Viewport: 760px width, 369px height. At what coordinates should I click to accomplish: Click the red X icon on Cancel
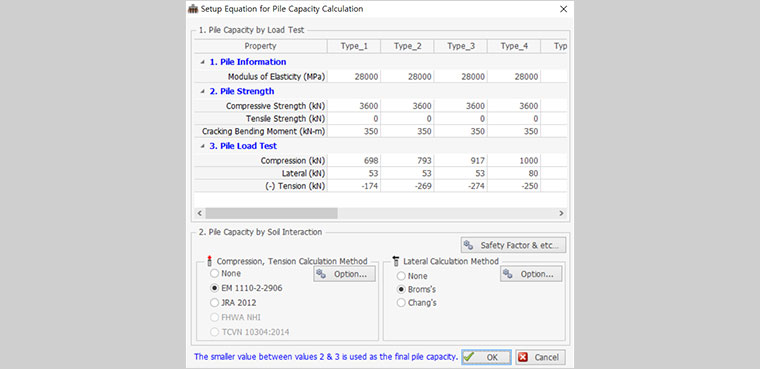click(523, 357)
